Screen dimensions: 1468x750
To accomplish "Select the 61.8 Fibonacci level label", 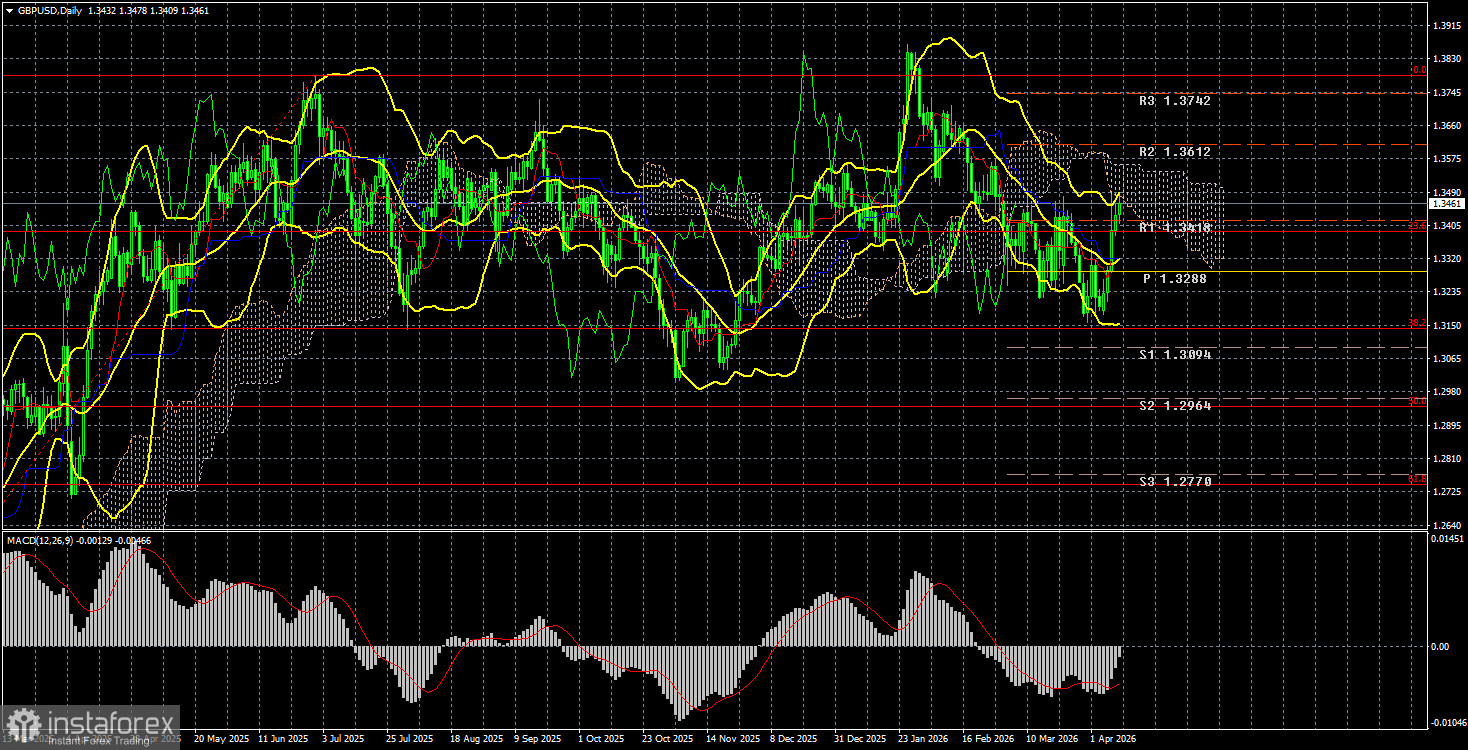I will coord(1416,479).
